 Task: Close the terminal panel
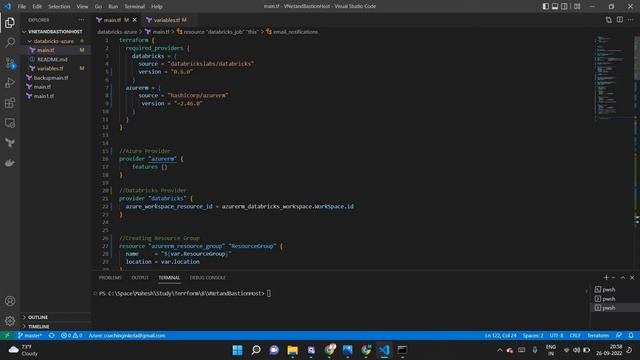(x=632, y=278)
